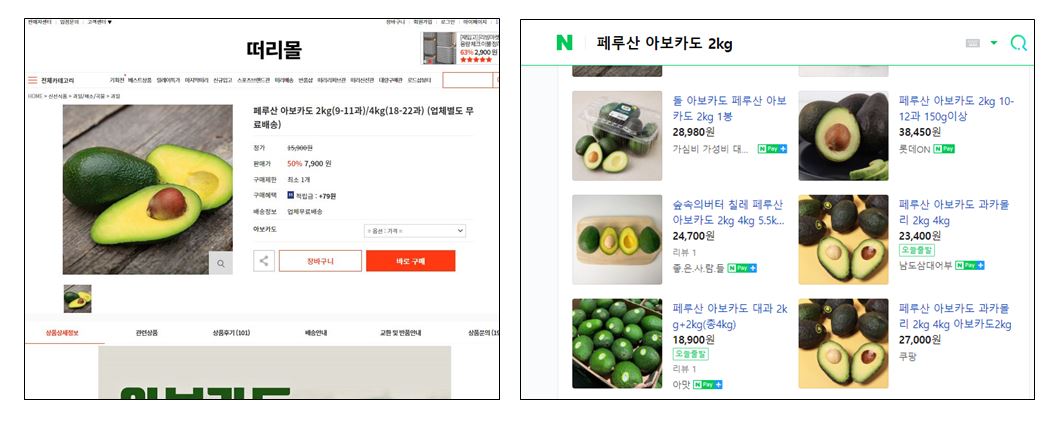Open the 전체카테고리 hamburger menu icon

click(x=32, y=80)
